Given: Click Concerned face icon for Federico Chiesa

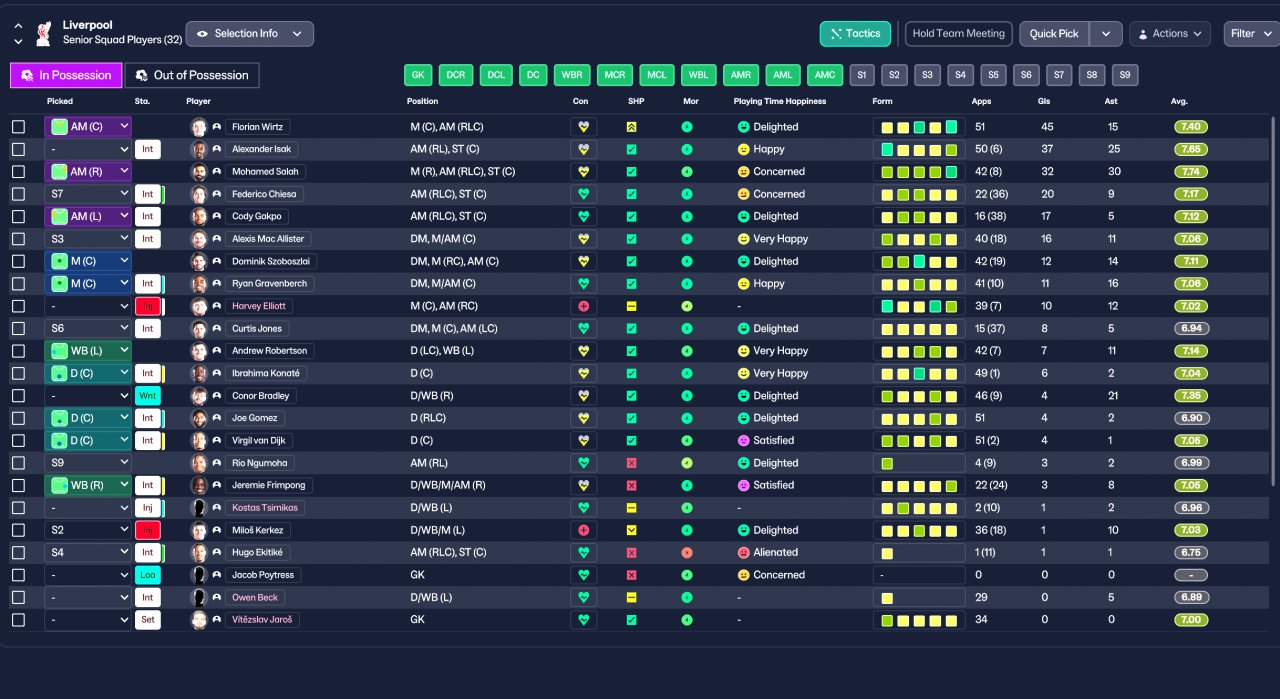Looking at the screenshot, I should (x=743, y=194).
